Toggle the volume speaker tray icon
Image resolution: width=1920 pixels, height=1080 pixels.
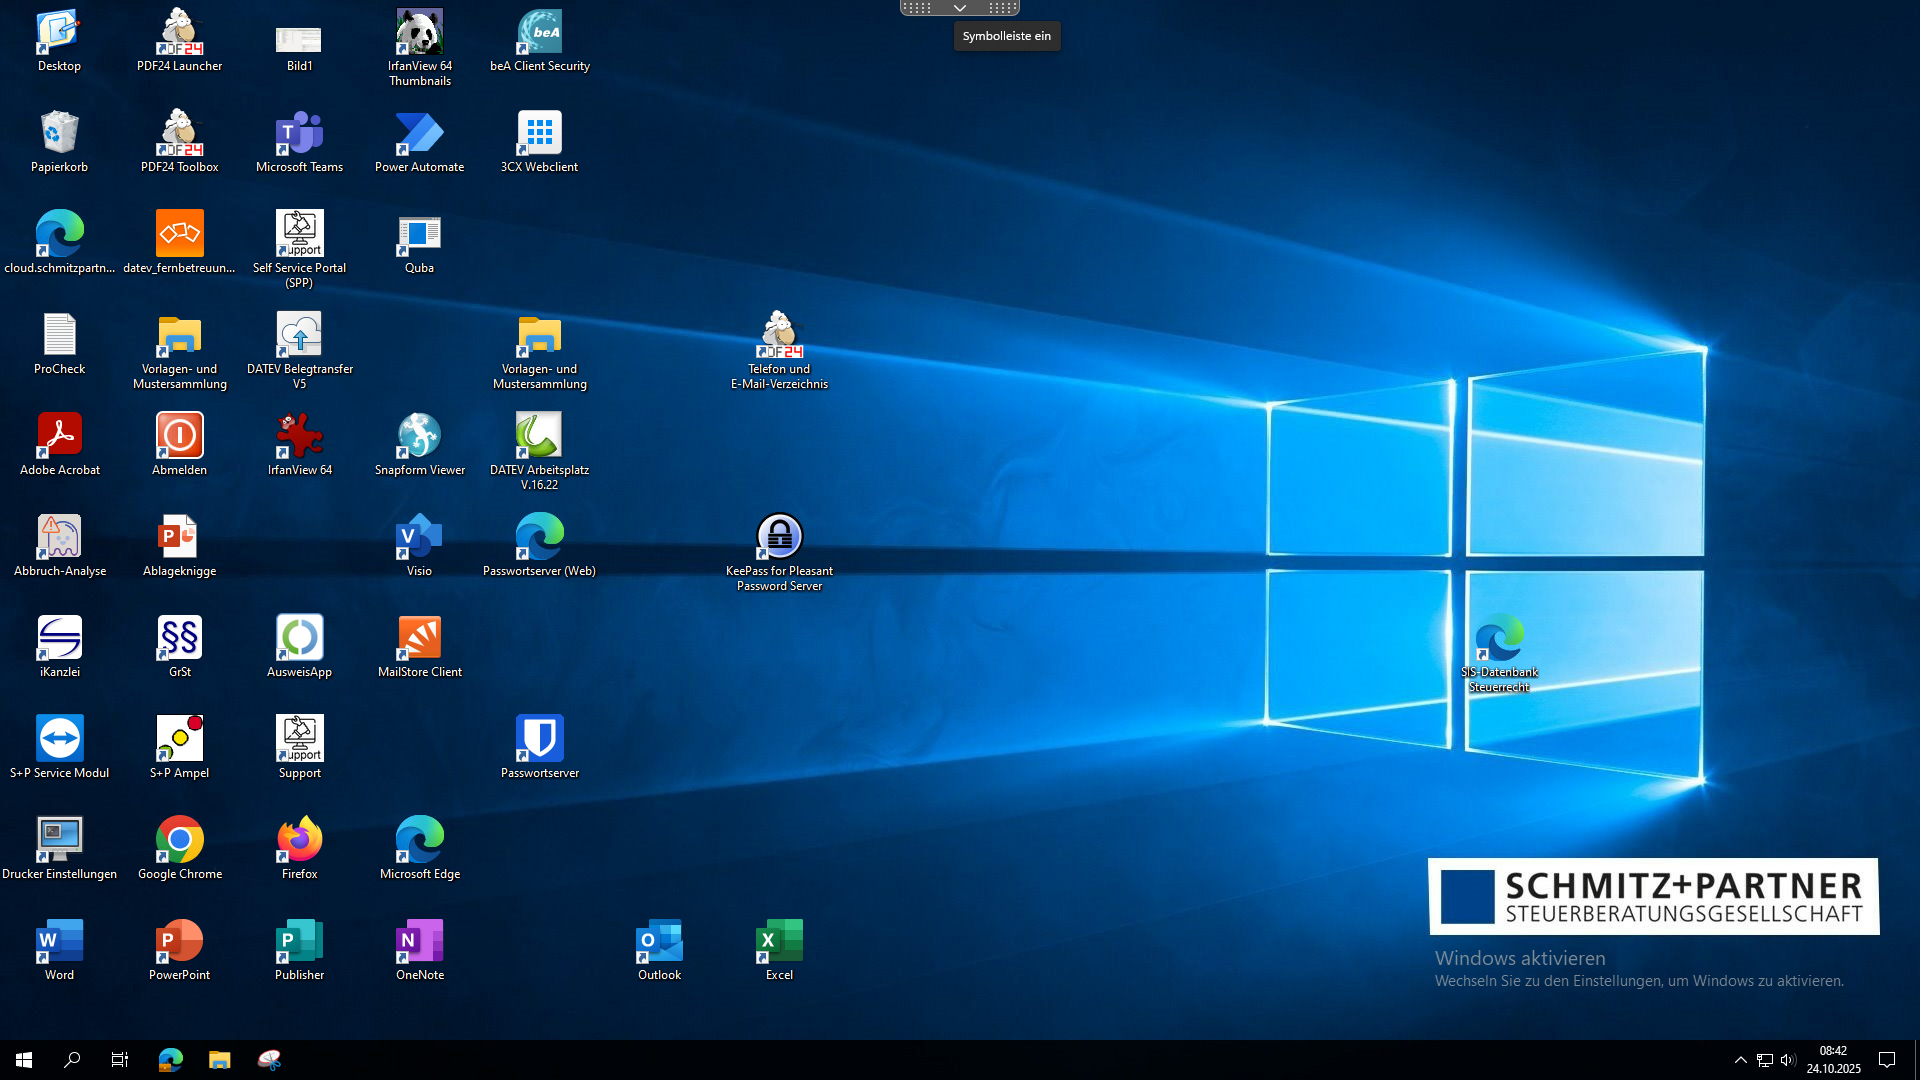coord(1788,1060)
